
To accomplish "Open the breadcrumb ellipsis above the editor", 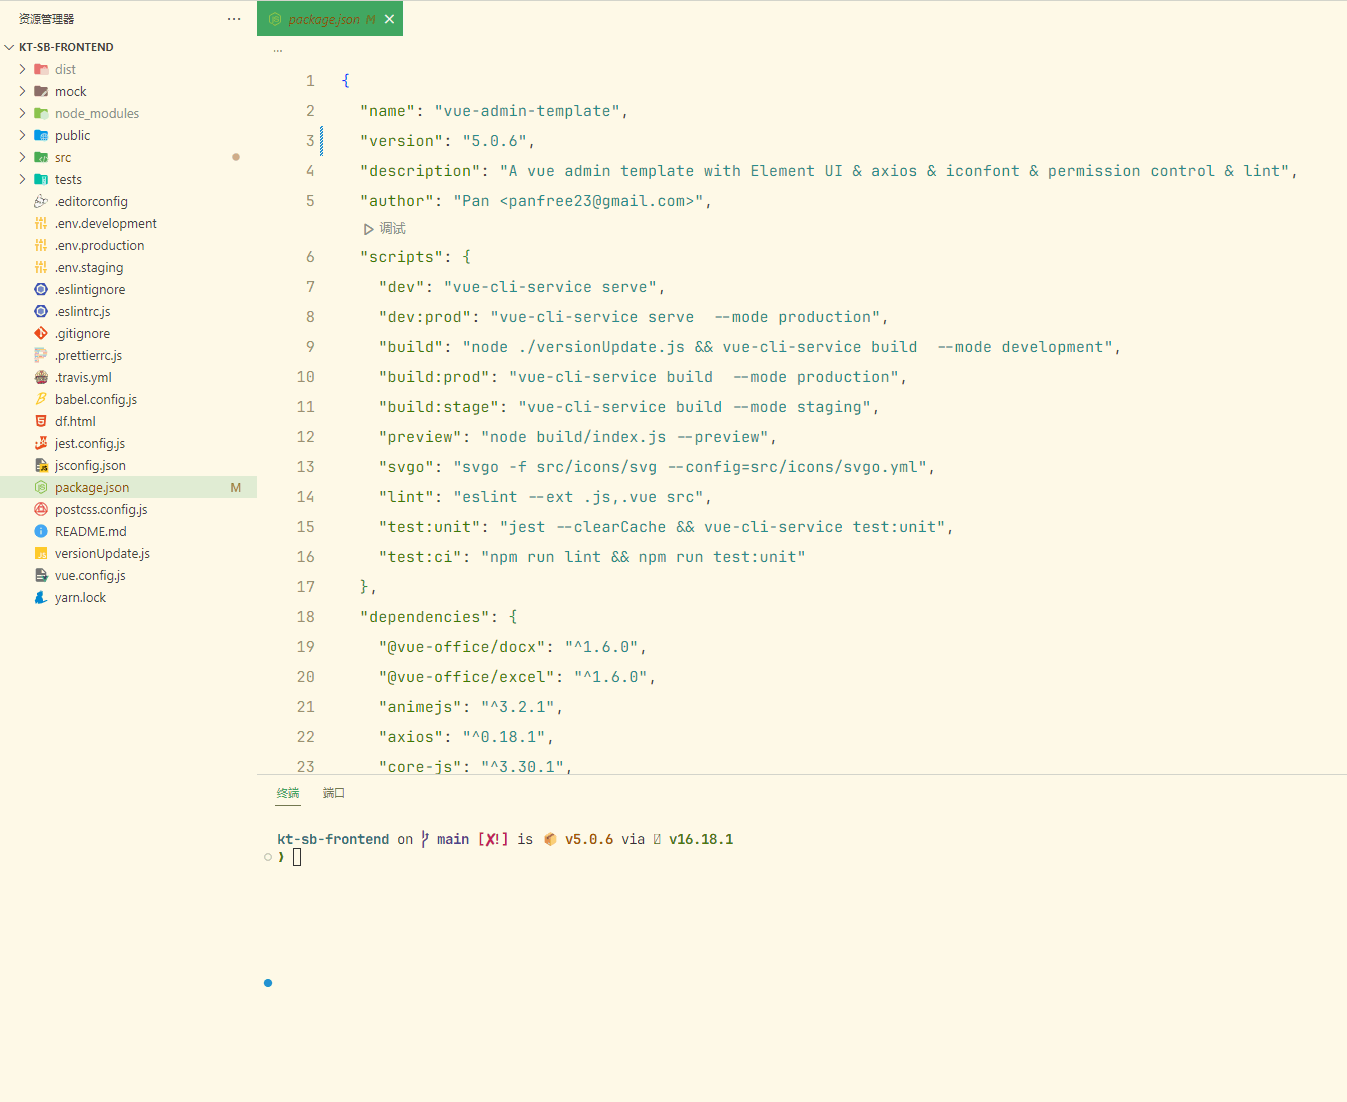I will click(278, 50).
